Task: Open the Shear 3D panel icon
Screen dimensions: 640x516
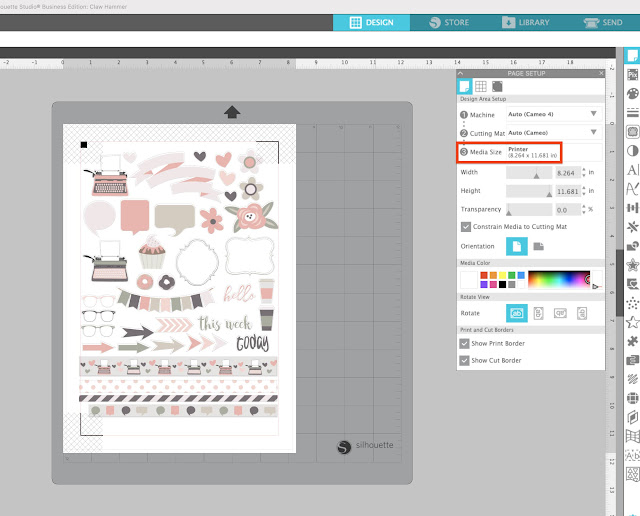Action: tap(632, 417)
